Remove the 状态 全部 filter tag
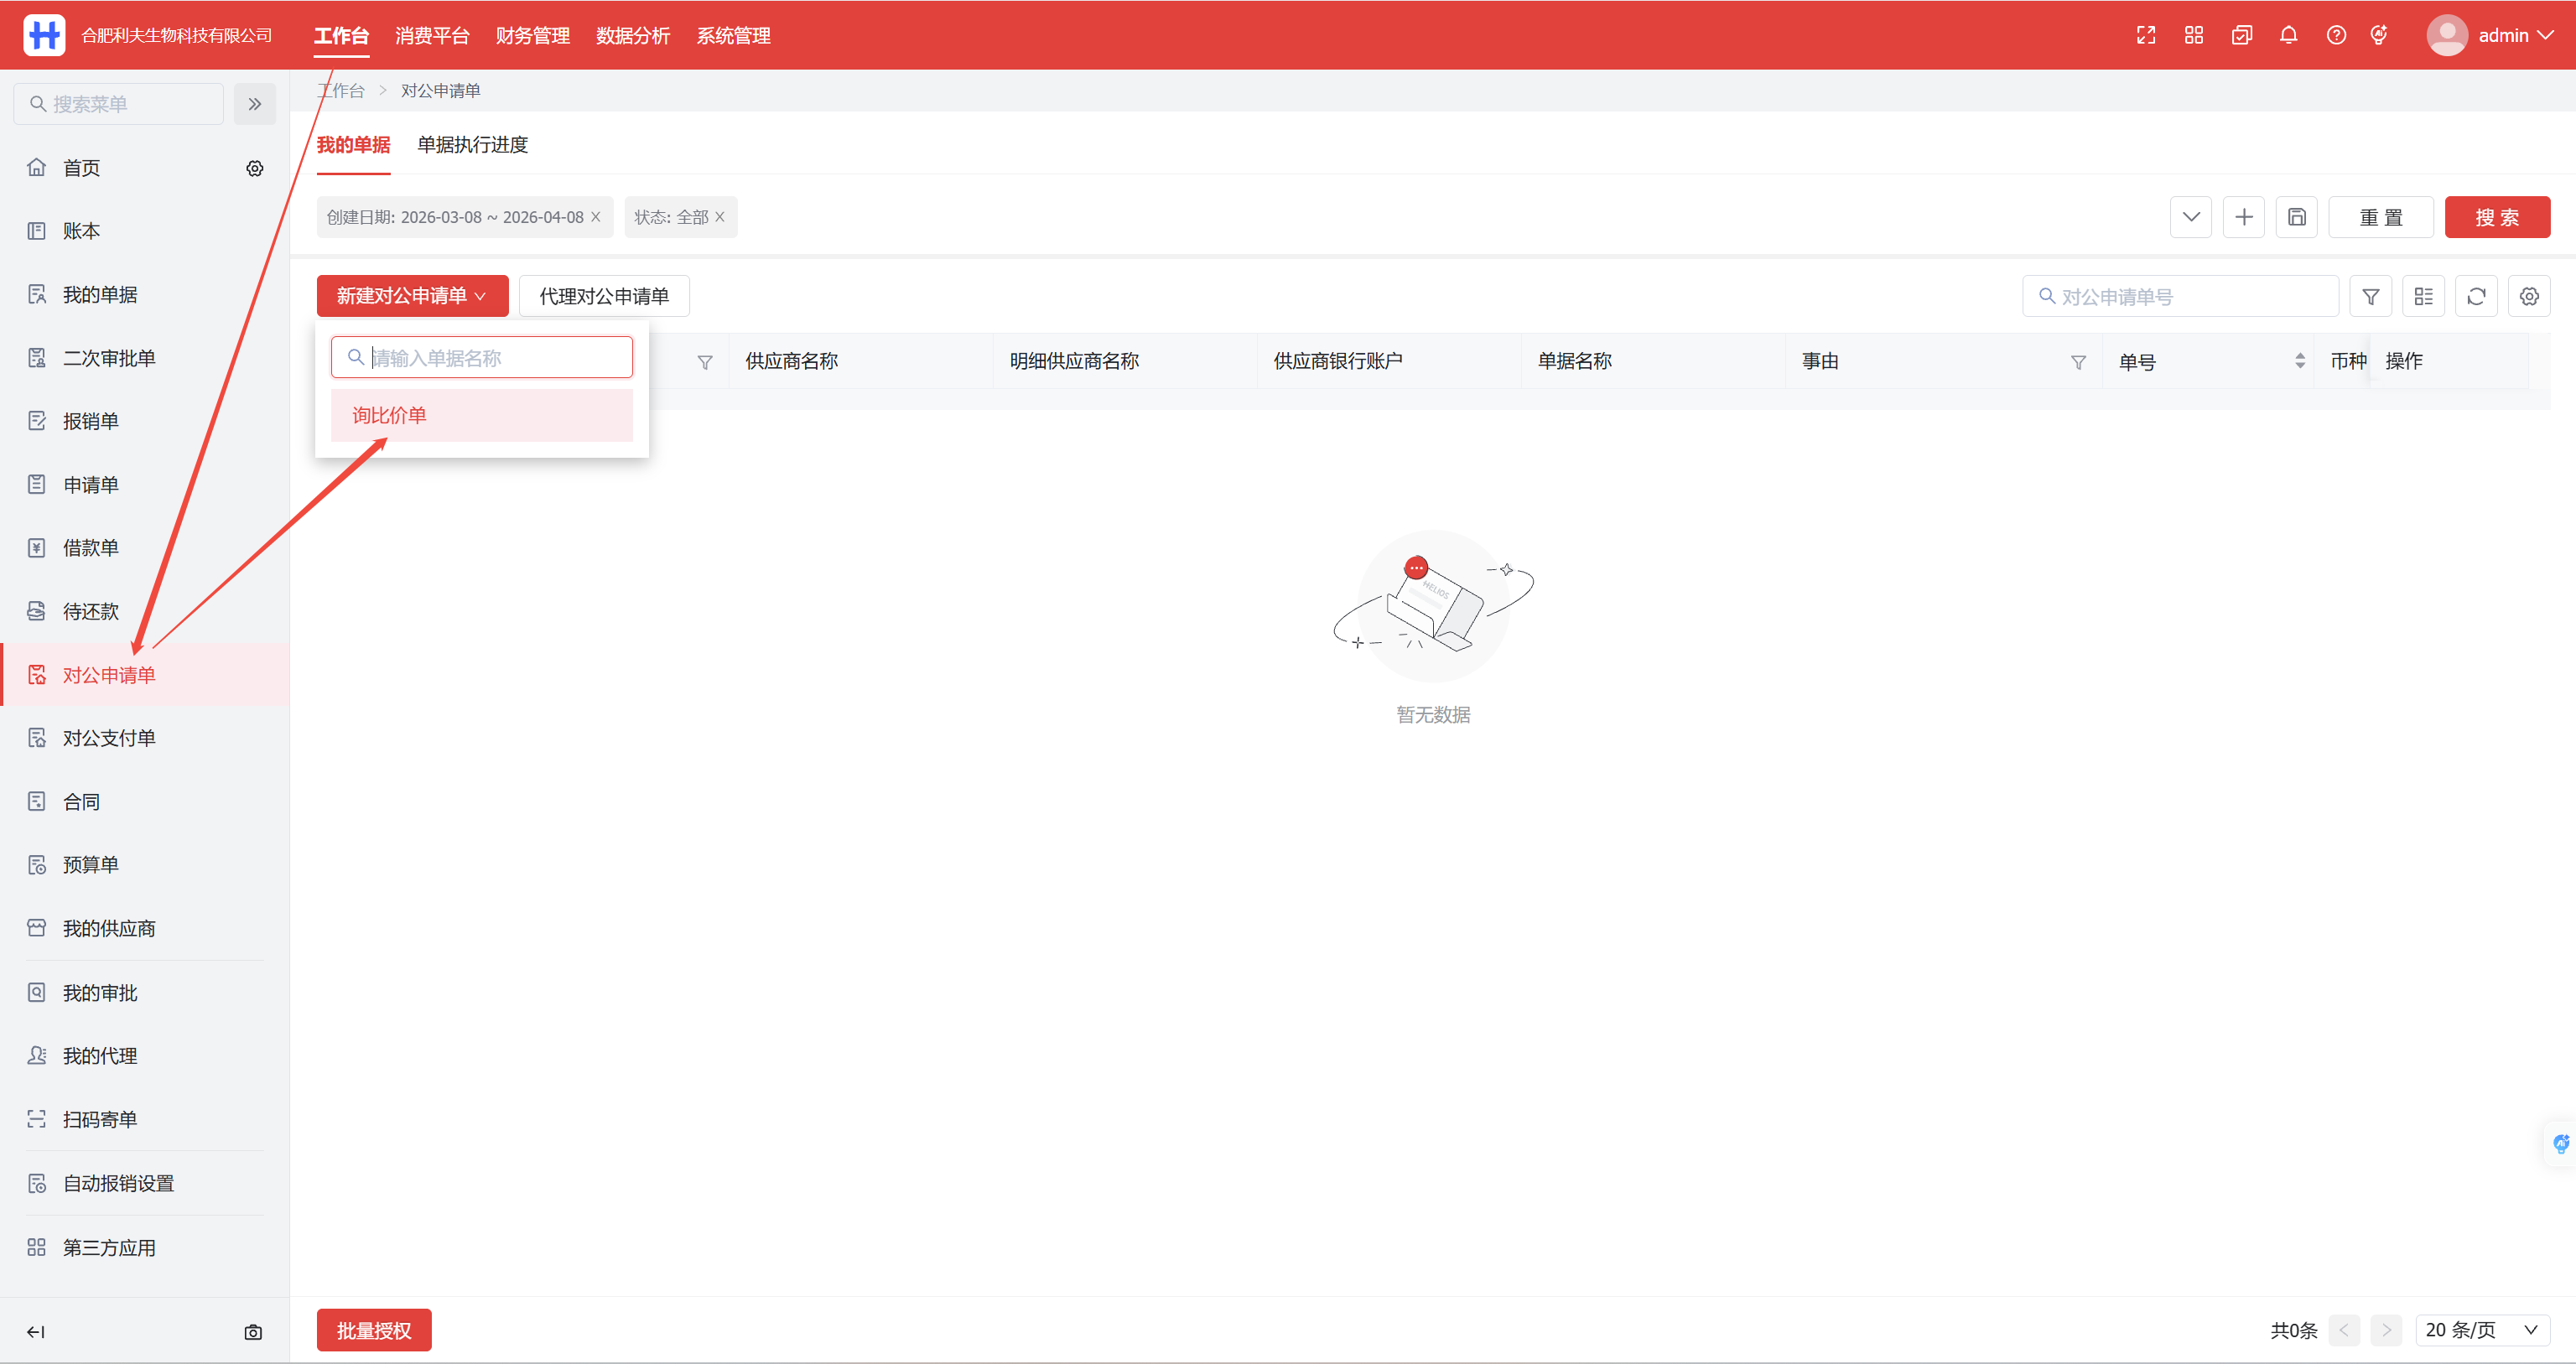Image resolution: width=2576 pixels, height=1364 pixels. point(720,217)
